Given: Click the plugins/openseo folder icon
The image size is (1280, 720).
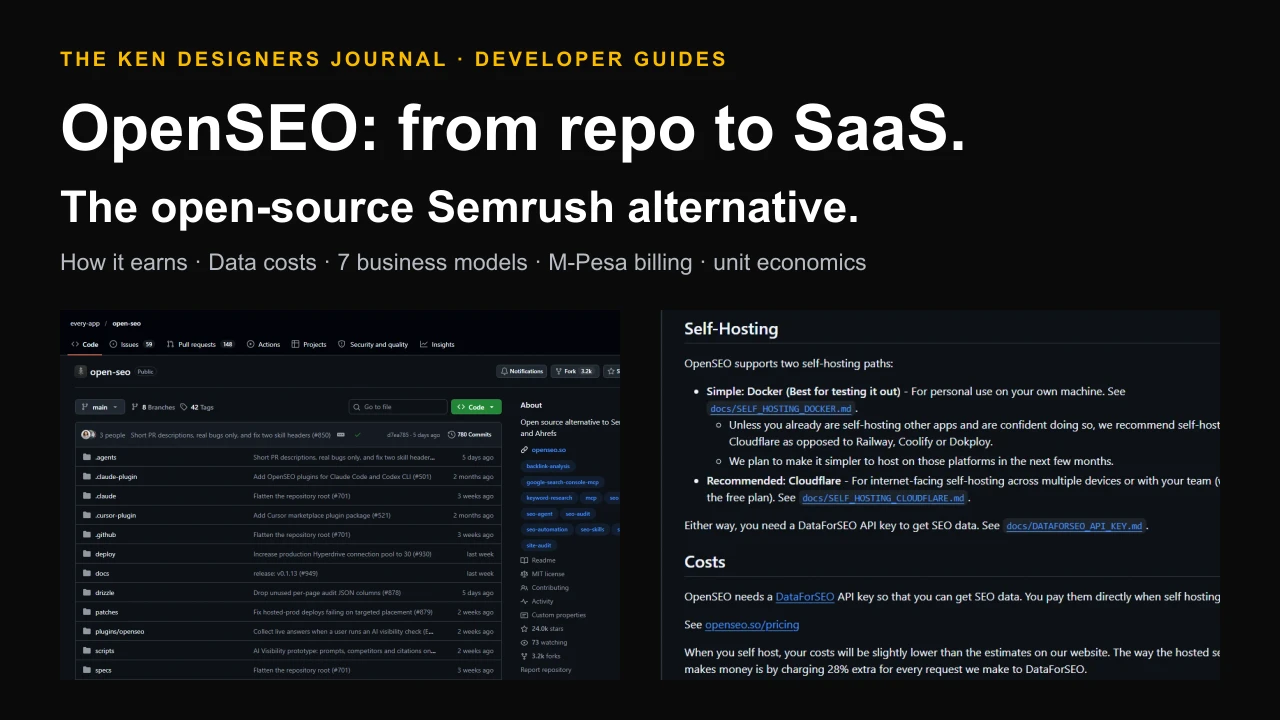Looking at the screenshot, I should [x=87, y=632].
